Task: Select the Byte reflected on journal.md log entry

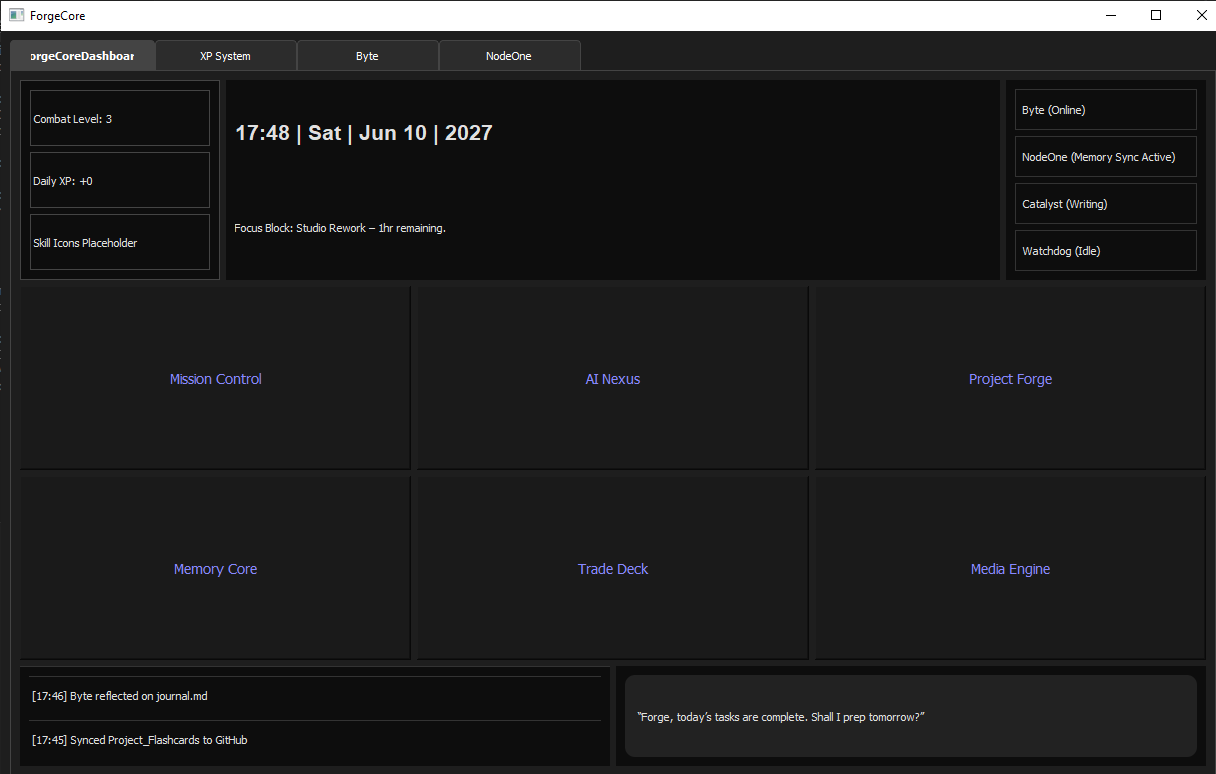Action: (x=315, y=696)
